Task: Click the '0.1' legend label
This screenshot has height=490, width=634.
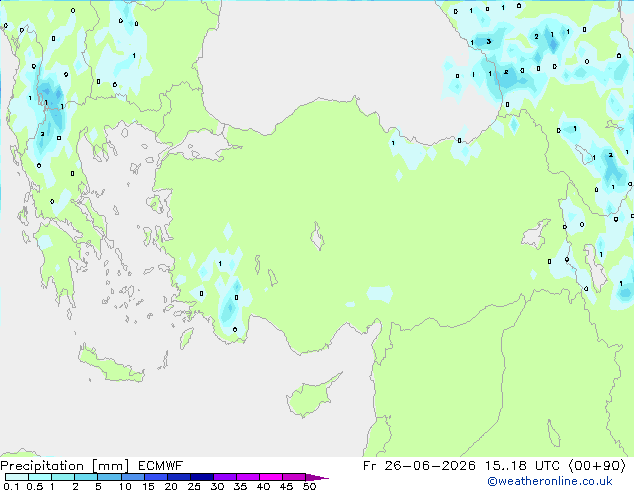Action: [x=11, y=486]
